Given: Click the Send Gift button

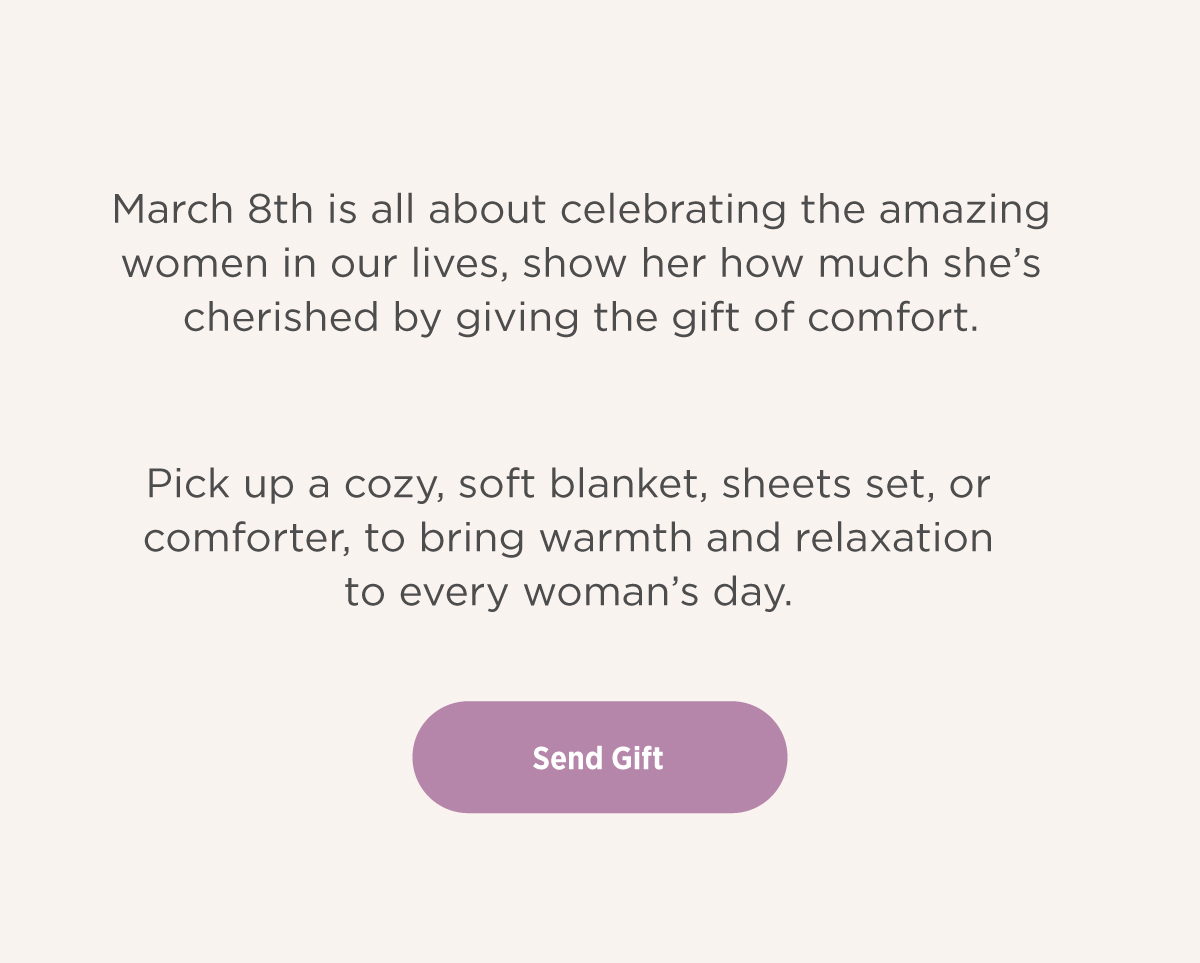Looking at the screenshot, I should coord(599,757).
